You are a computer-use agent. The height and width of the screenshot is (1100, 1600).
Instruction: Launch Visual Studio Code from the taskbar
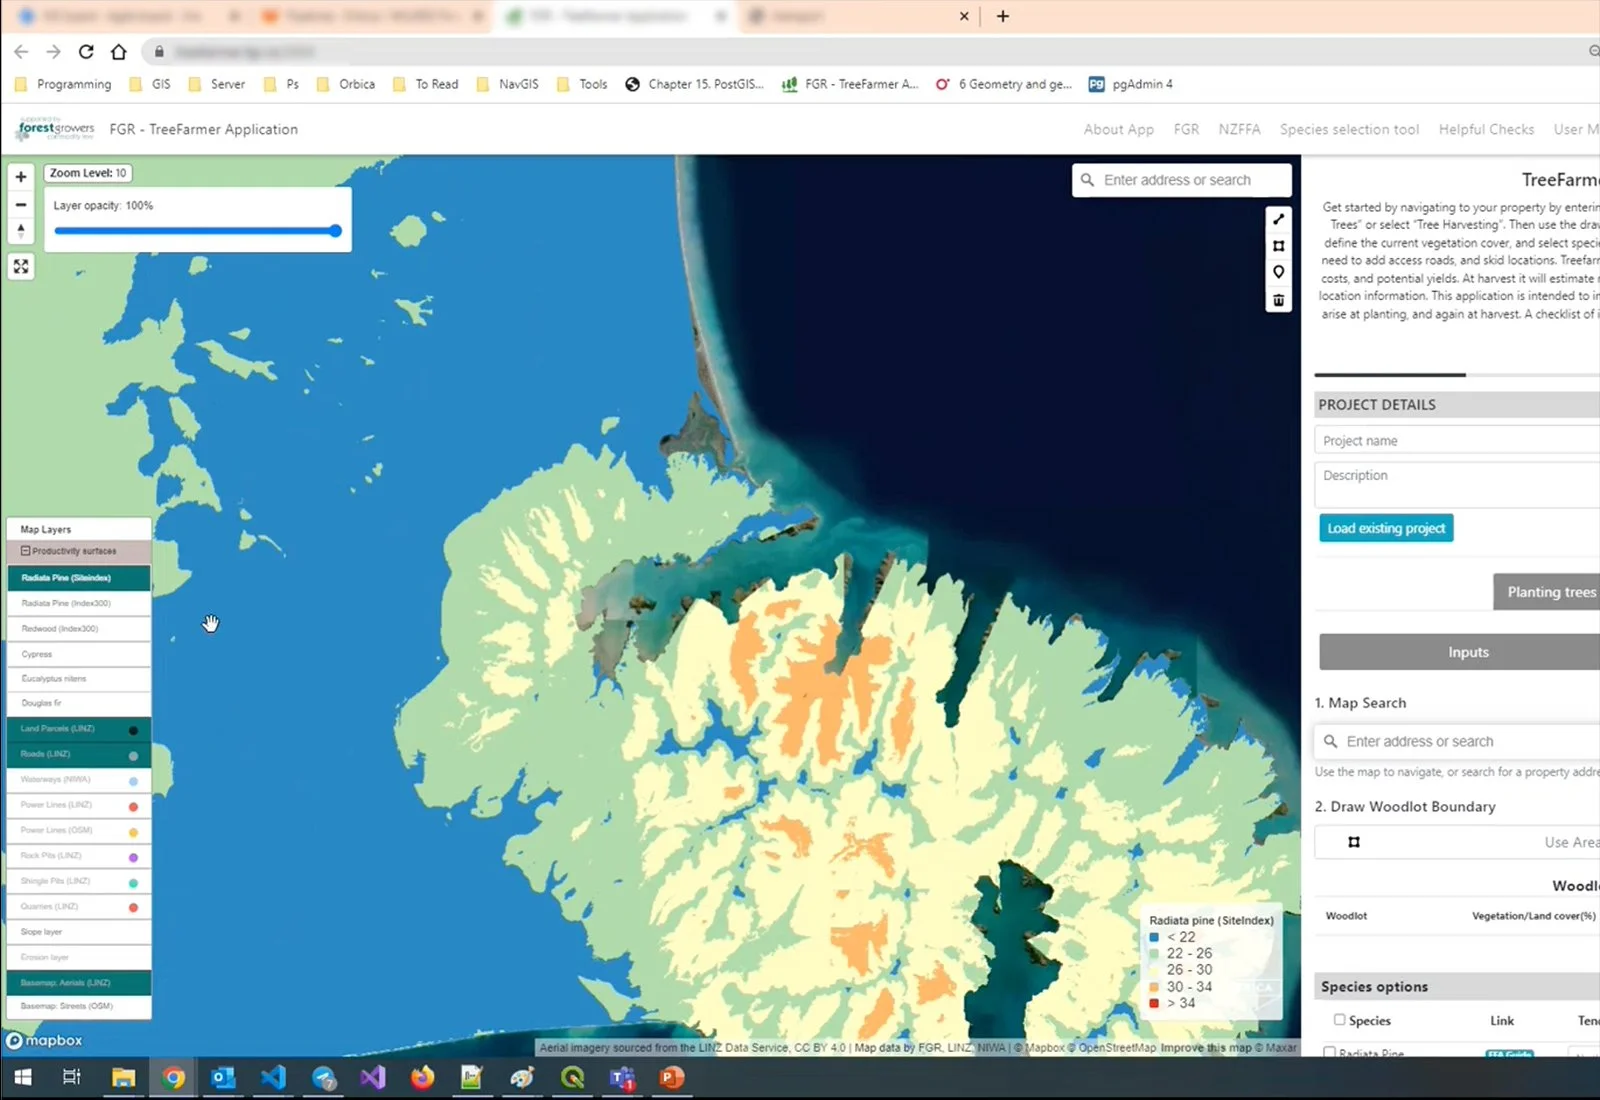click(x=273, y=1077)
